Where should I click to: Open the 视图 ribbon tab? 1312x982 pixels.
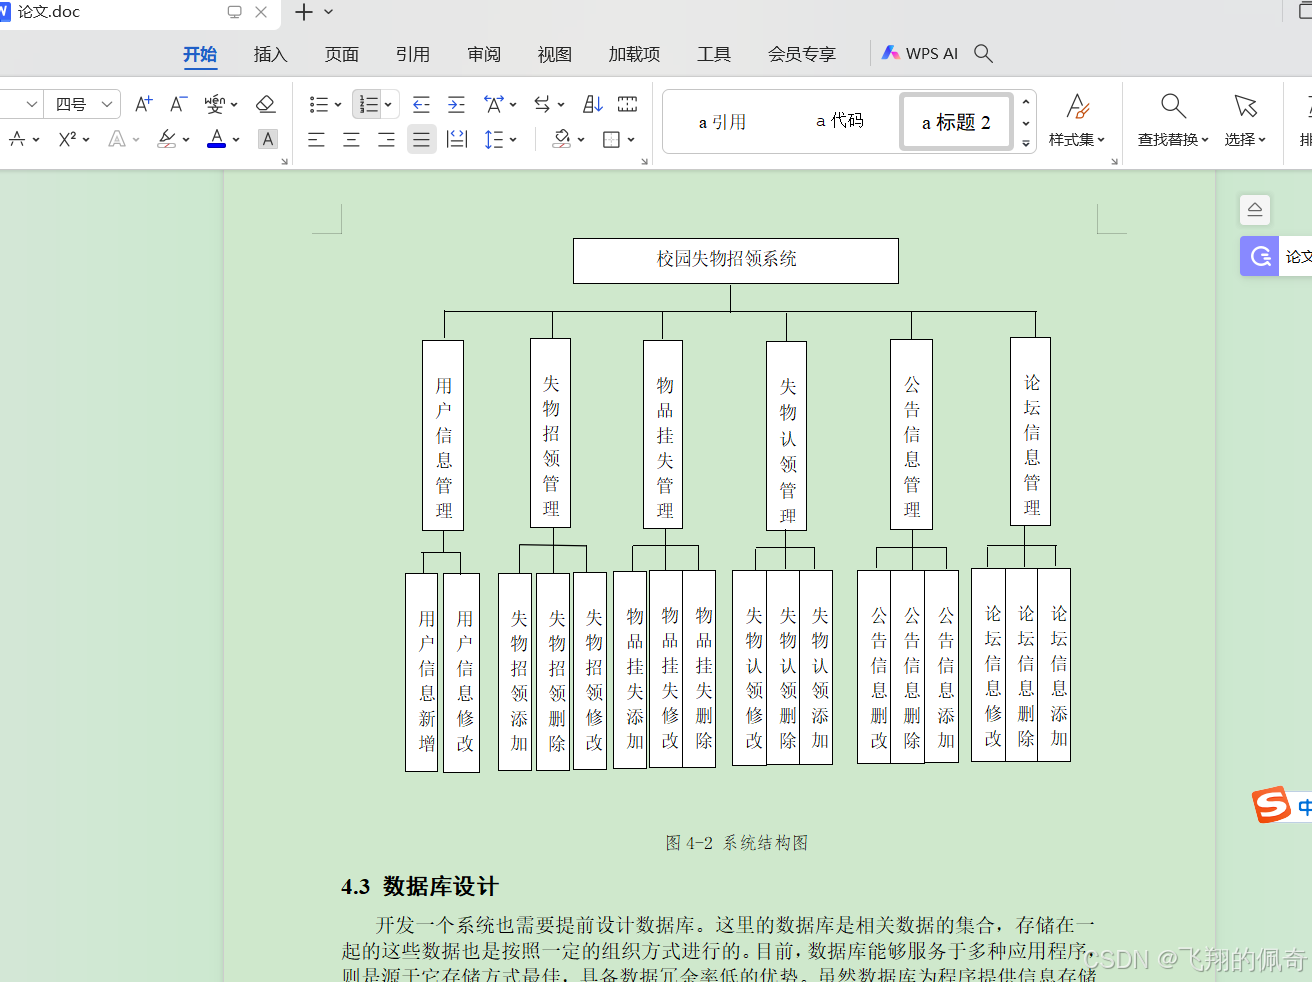553,54
